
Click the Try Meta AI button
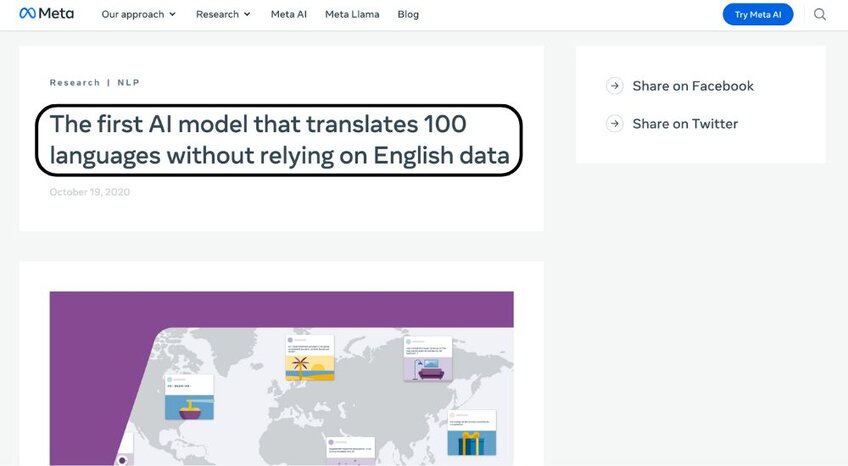(x=758, y=15)
